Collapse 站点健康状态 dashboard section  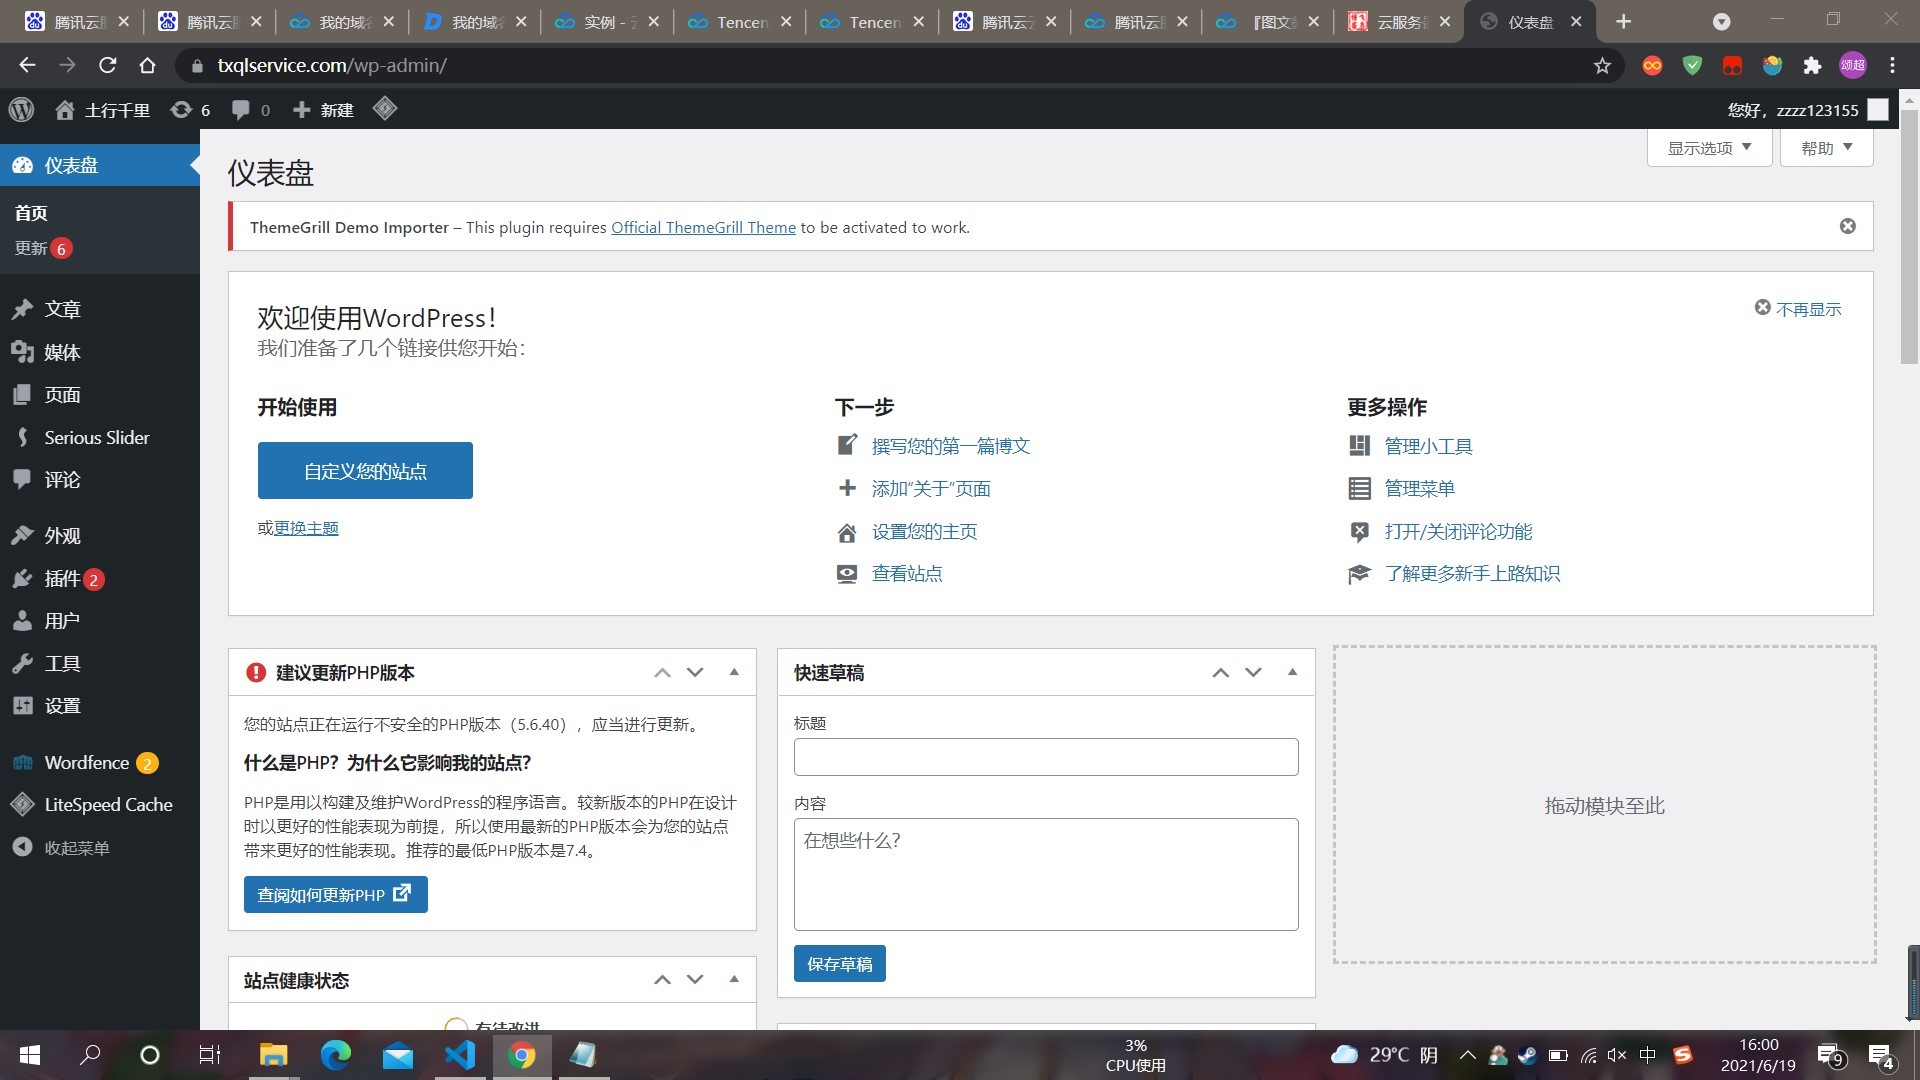(x=733, y=976)
